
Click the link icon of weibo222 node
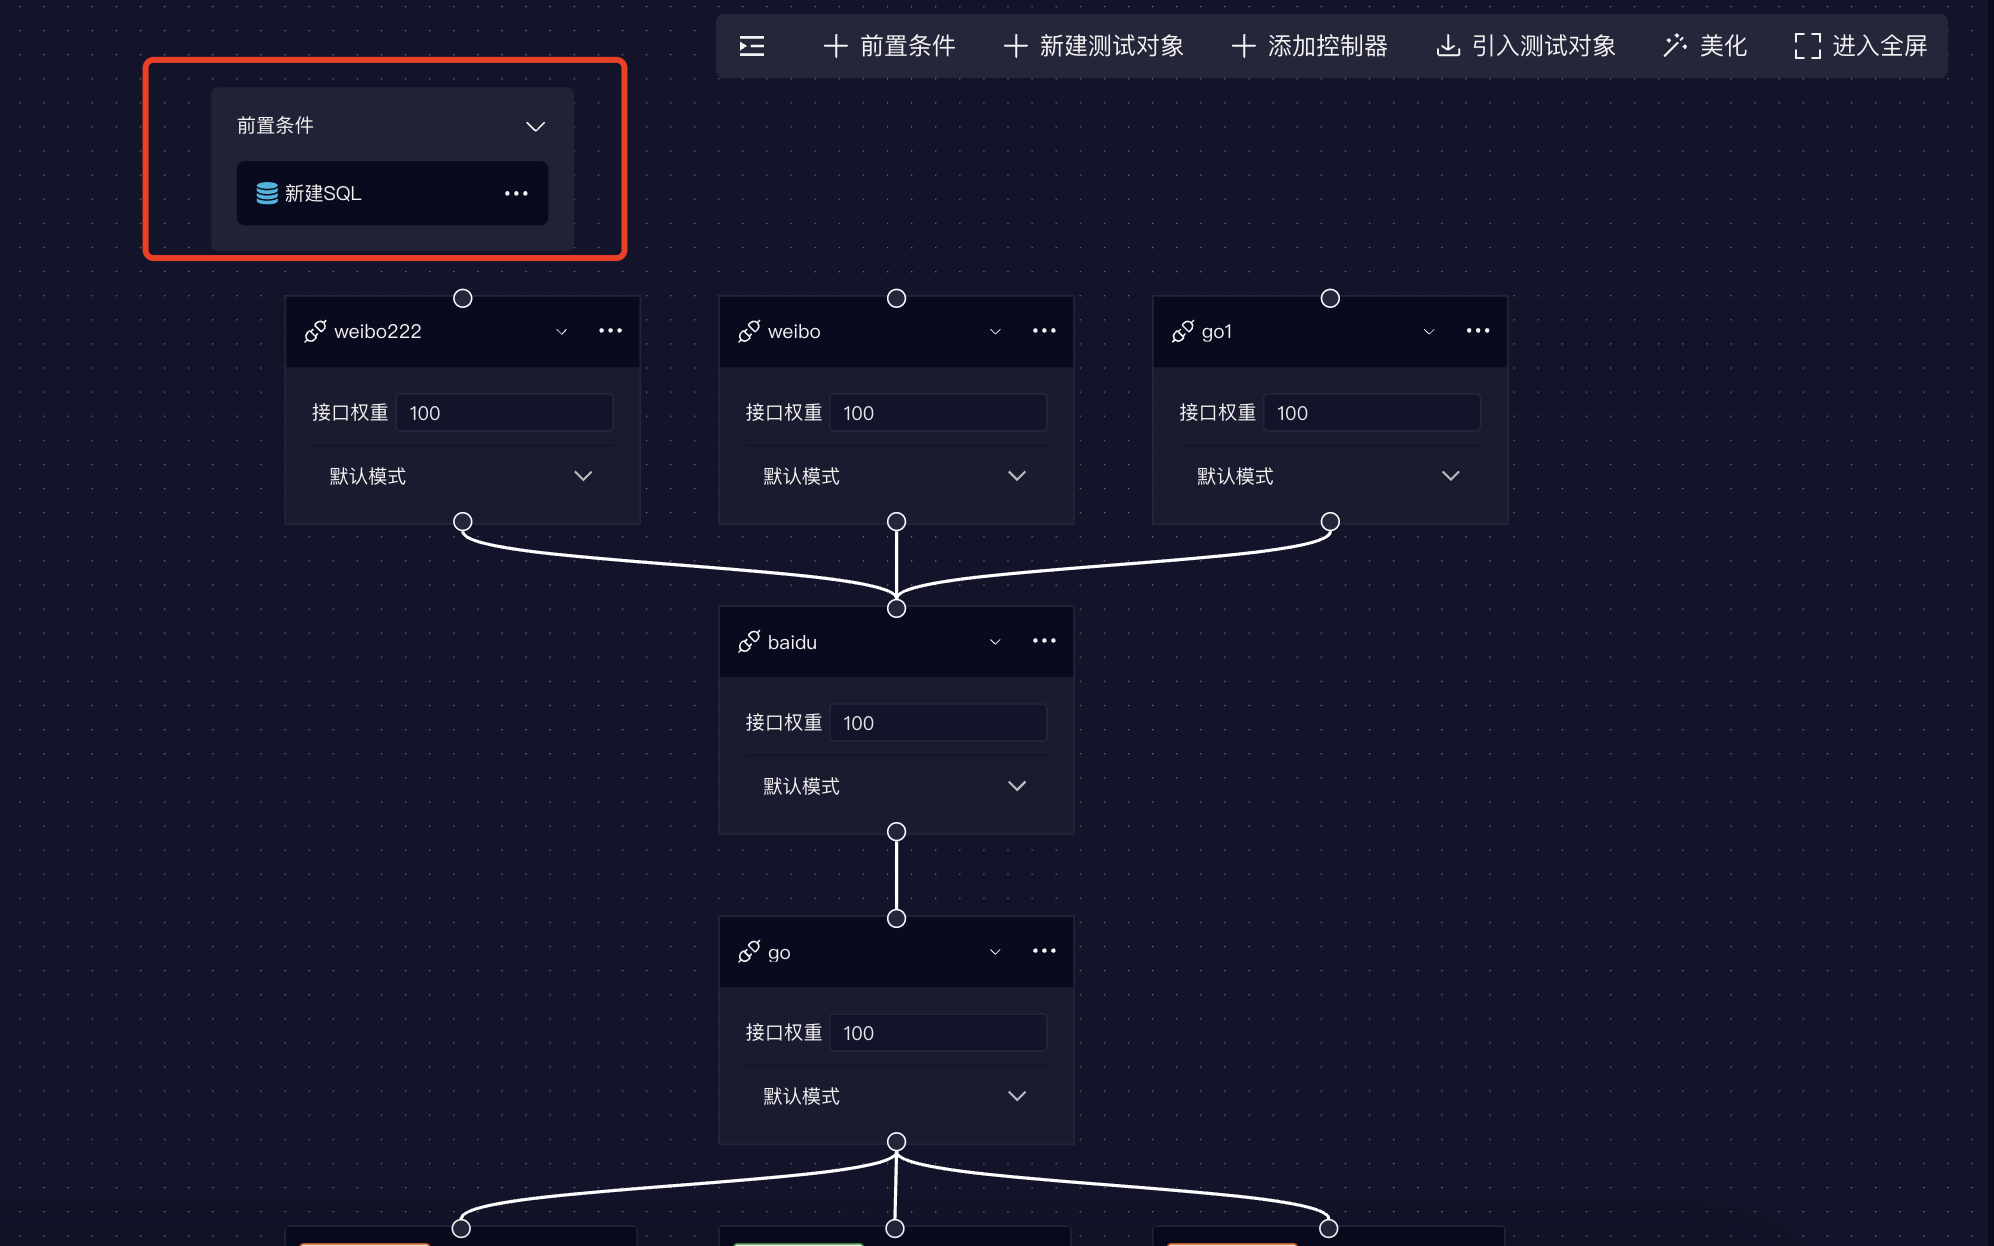(315, 331)
